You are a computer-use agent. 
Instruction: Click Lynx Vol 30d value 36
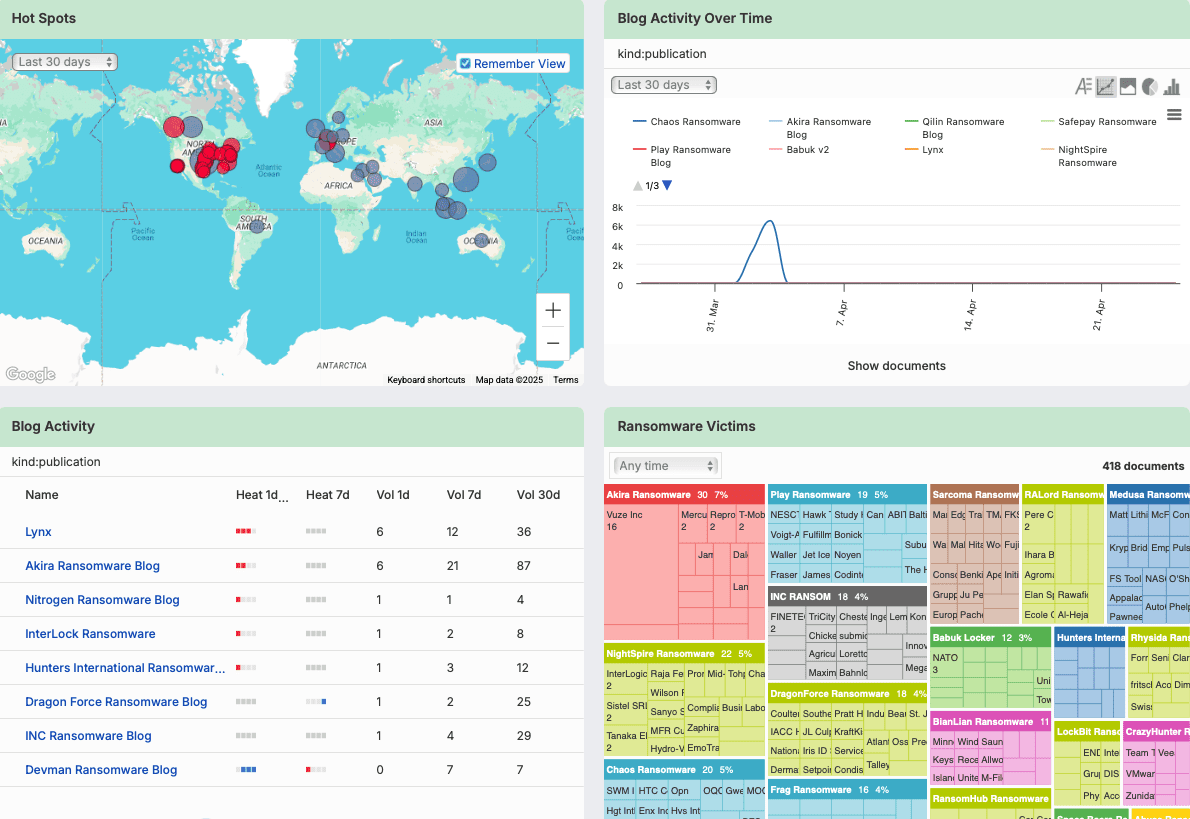coord(524,531)
